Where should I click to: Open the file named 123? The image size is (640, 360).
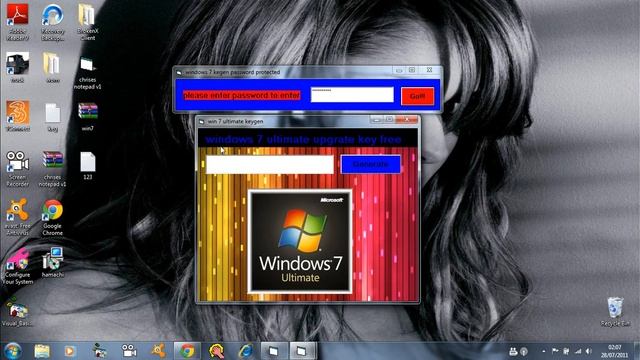[x=87, y=165]
